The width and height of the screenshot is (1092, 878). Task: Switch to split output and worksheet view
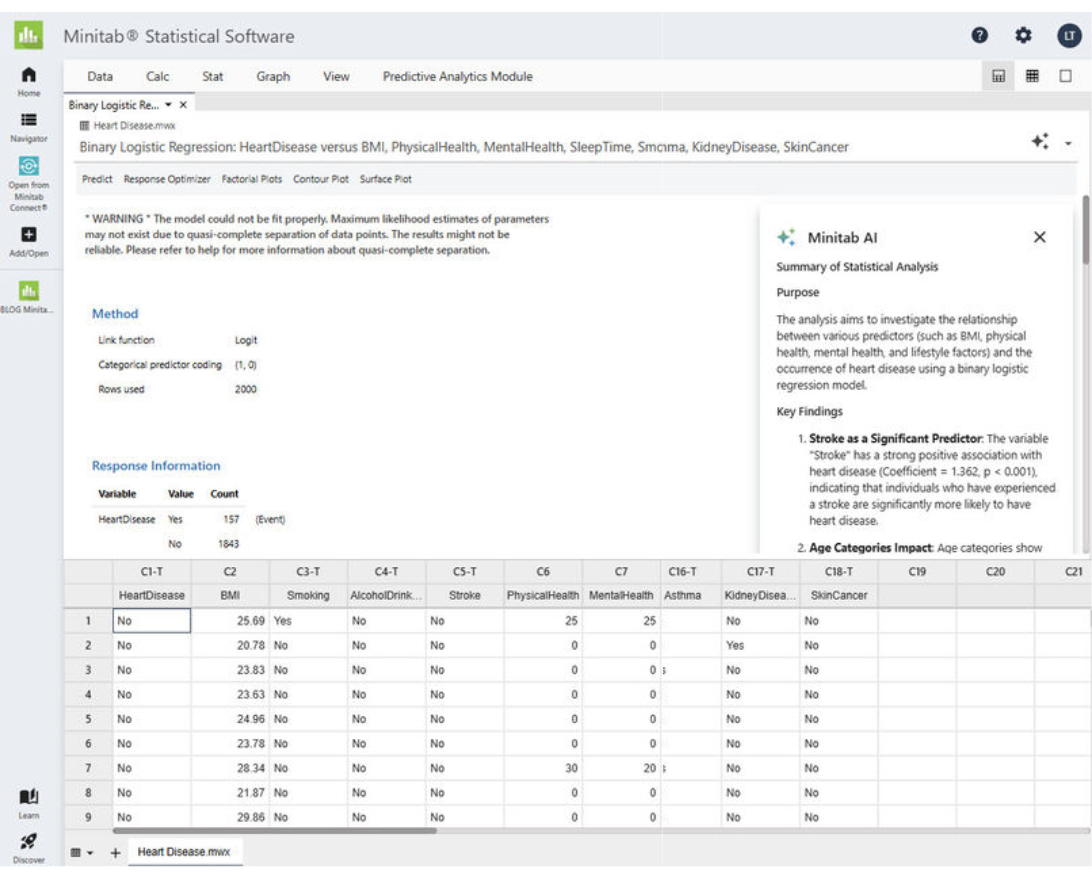998,76
